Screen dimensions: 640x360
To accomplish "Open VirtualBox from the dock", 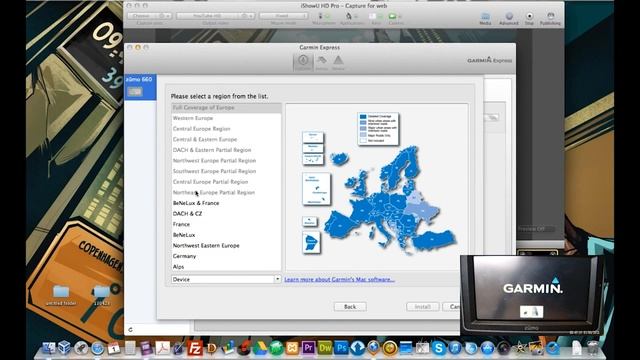I will (65, 348).
